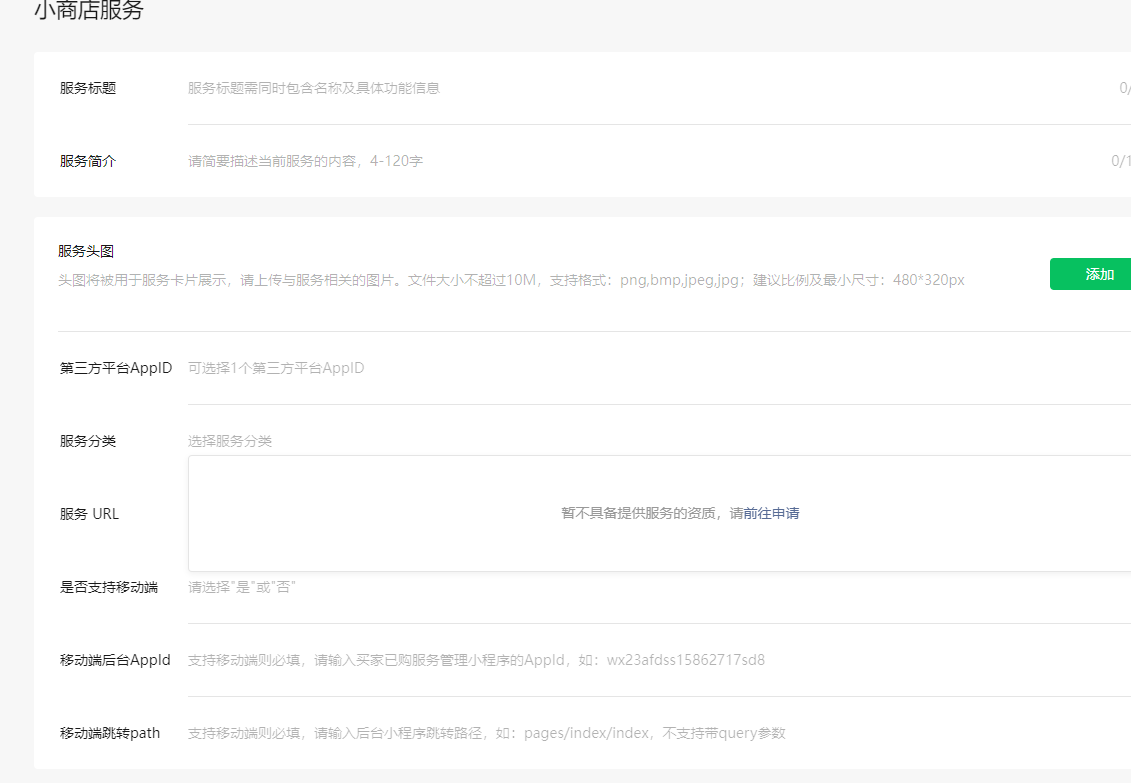This screenshot has width=1131, height=783.
Task: Follow the 前往申请 link
Action: (771, 513)
